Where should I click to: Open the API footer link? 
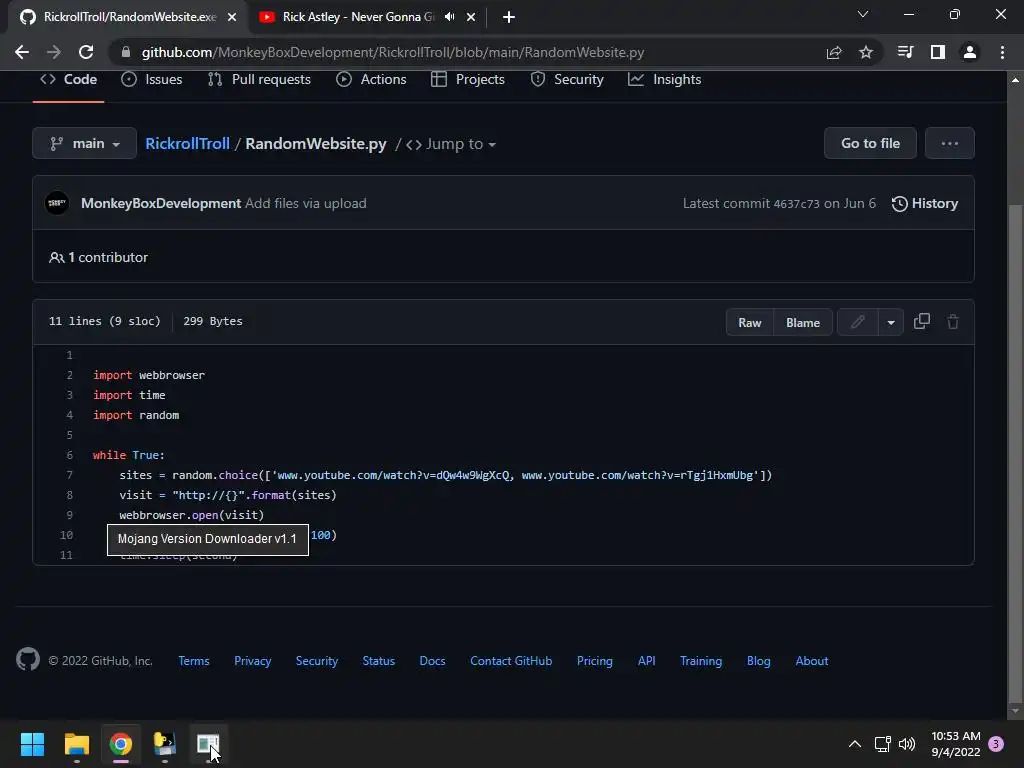coord(647,661)
